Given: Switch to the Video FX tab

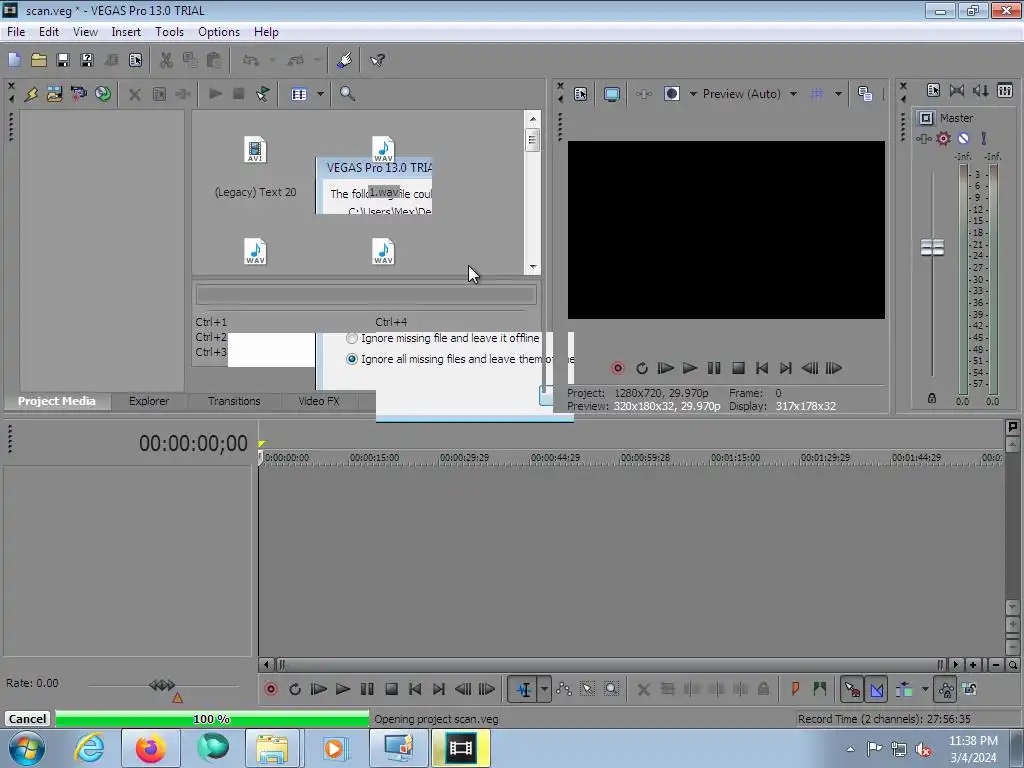Looking at the screenshot, I should coord(319,401).
